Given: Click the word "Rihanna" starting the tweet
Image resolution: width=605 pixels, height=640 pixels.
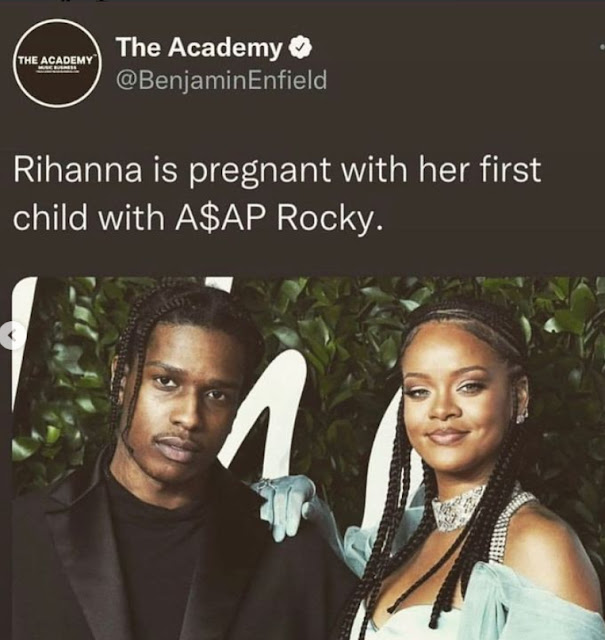Looking at the screenshot, I should tap(78, 170).
